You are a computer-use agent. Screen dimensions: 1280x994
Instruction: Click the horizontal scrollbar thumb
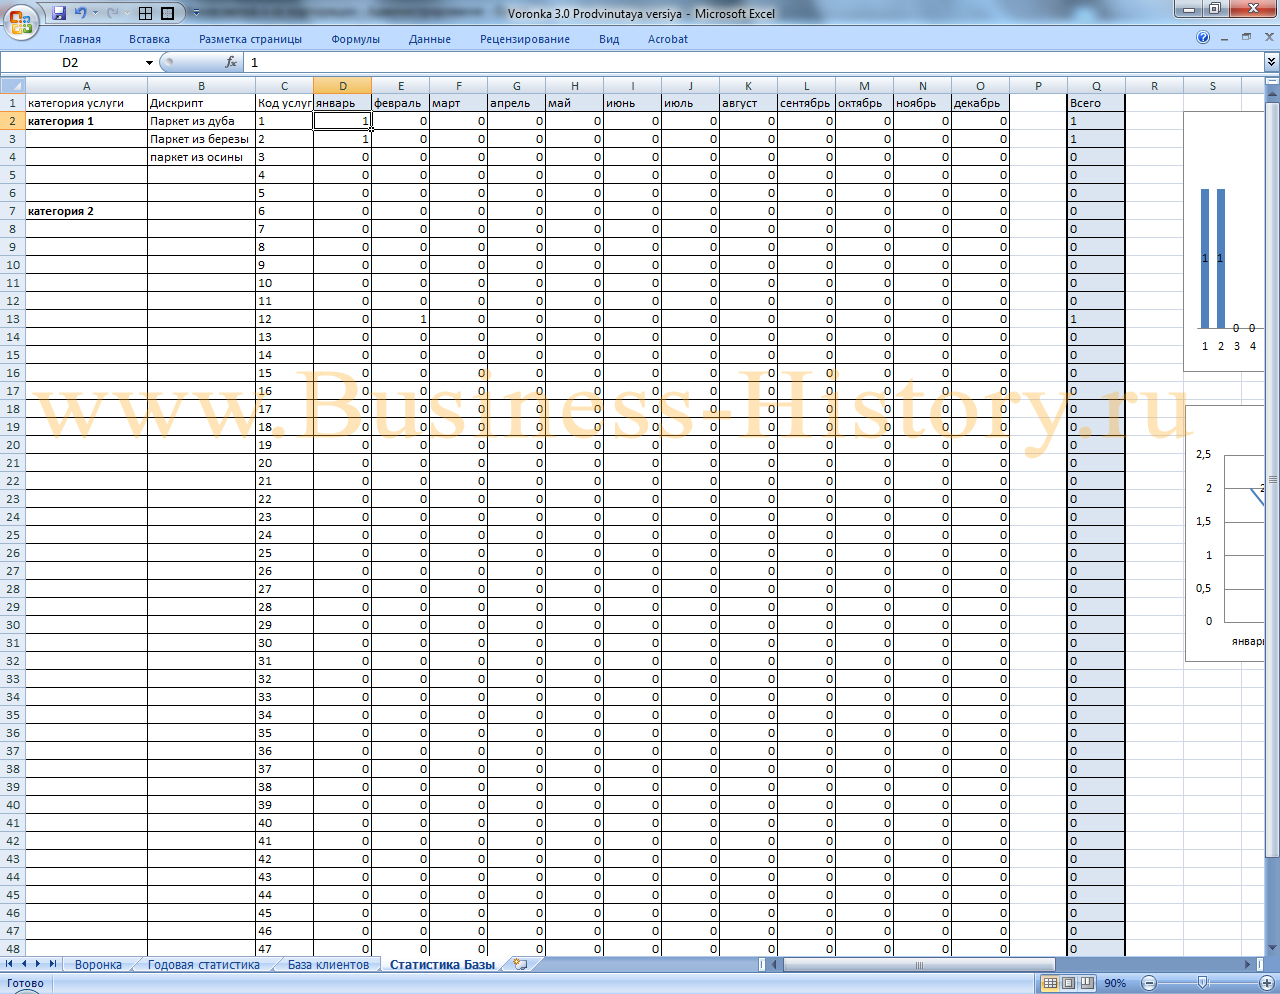(919, 965)
